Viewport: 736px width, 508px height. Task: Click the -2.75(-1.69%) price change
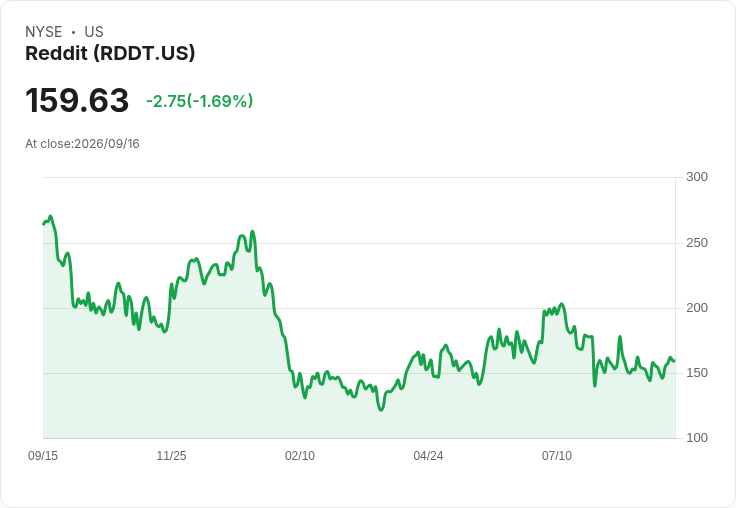(x=199, y=101)
